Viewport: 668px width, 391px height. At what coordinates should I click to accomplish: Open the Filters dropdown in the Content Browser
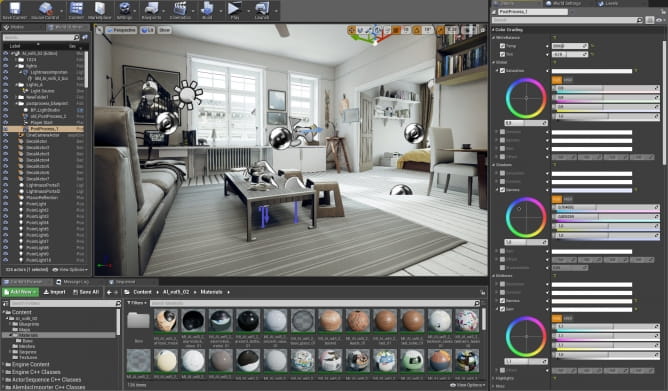coord(137,303)
